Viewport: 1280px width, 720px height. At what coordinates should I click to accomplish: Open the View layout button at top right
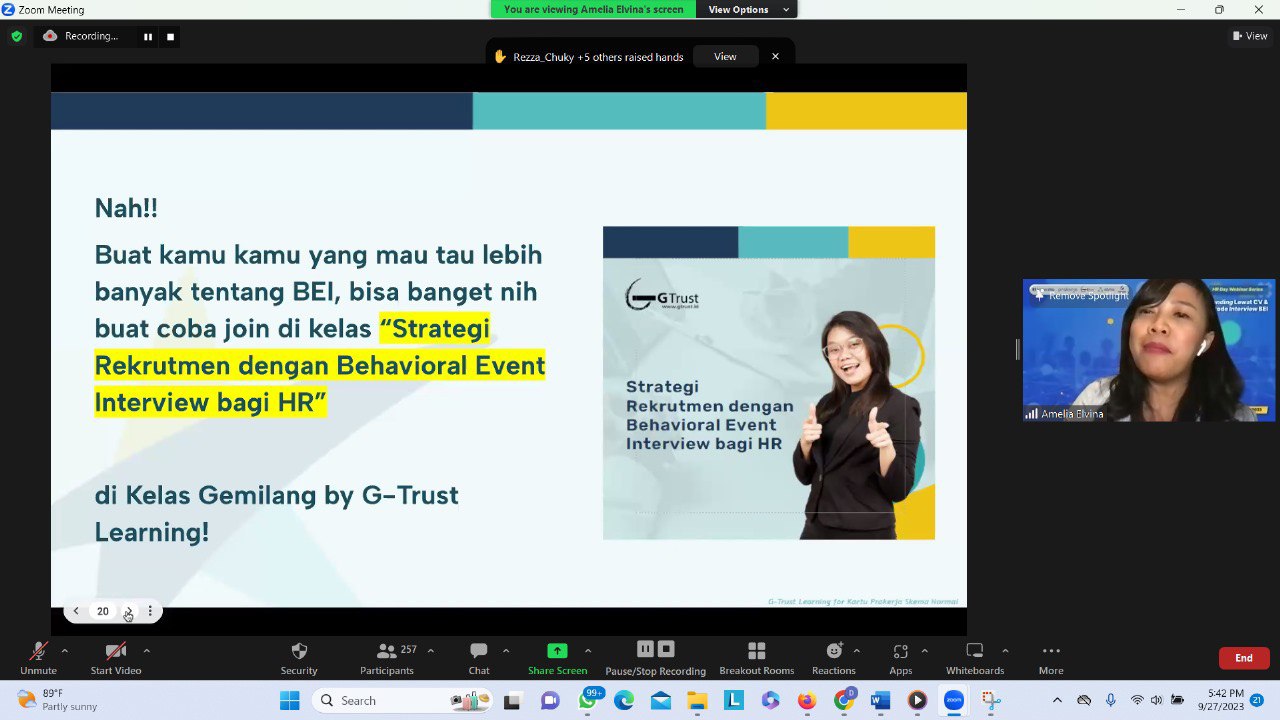tap(1251, 36)
